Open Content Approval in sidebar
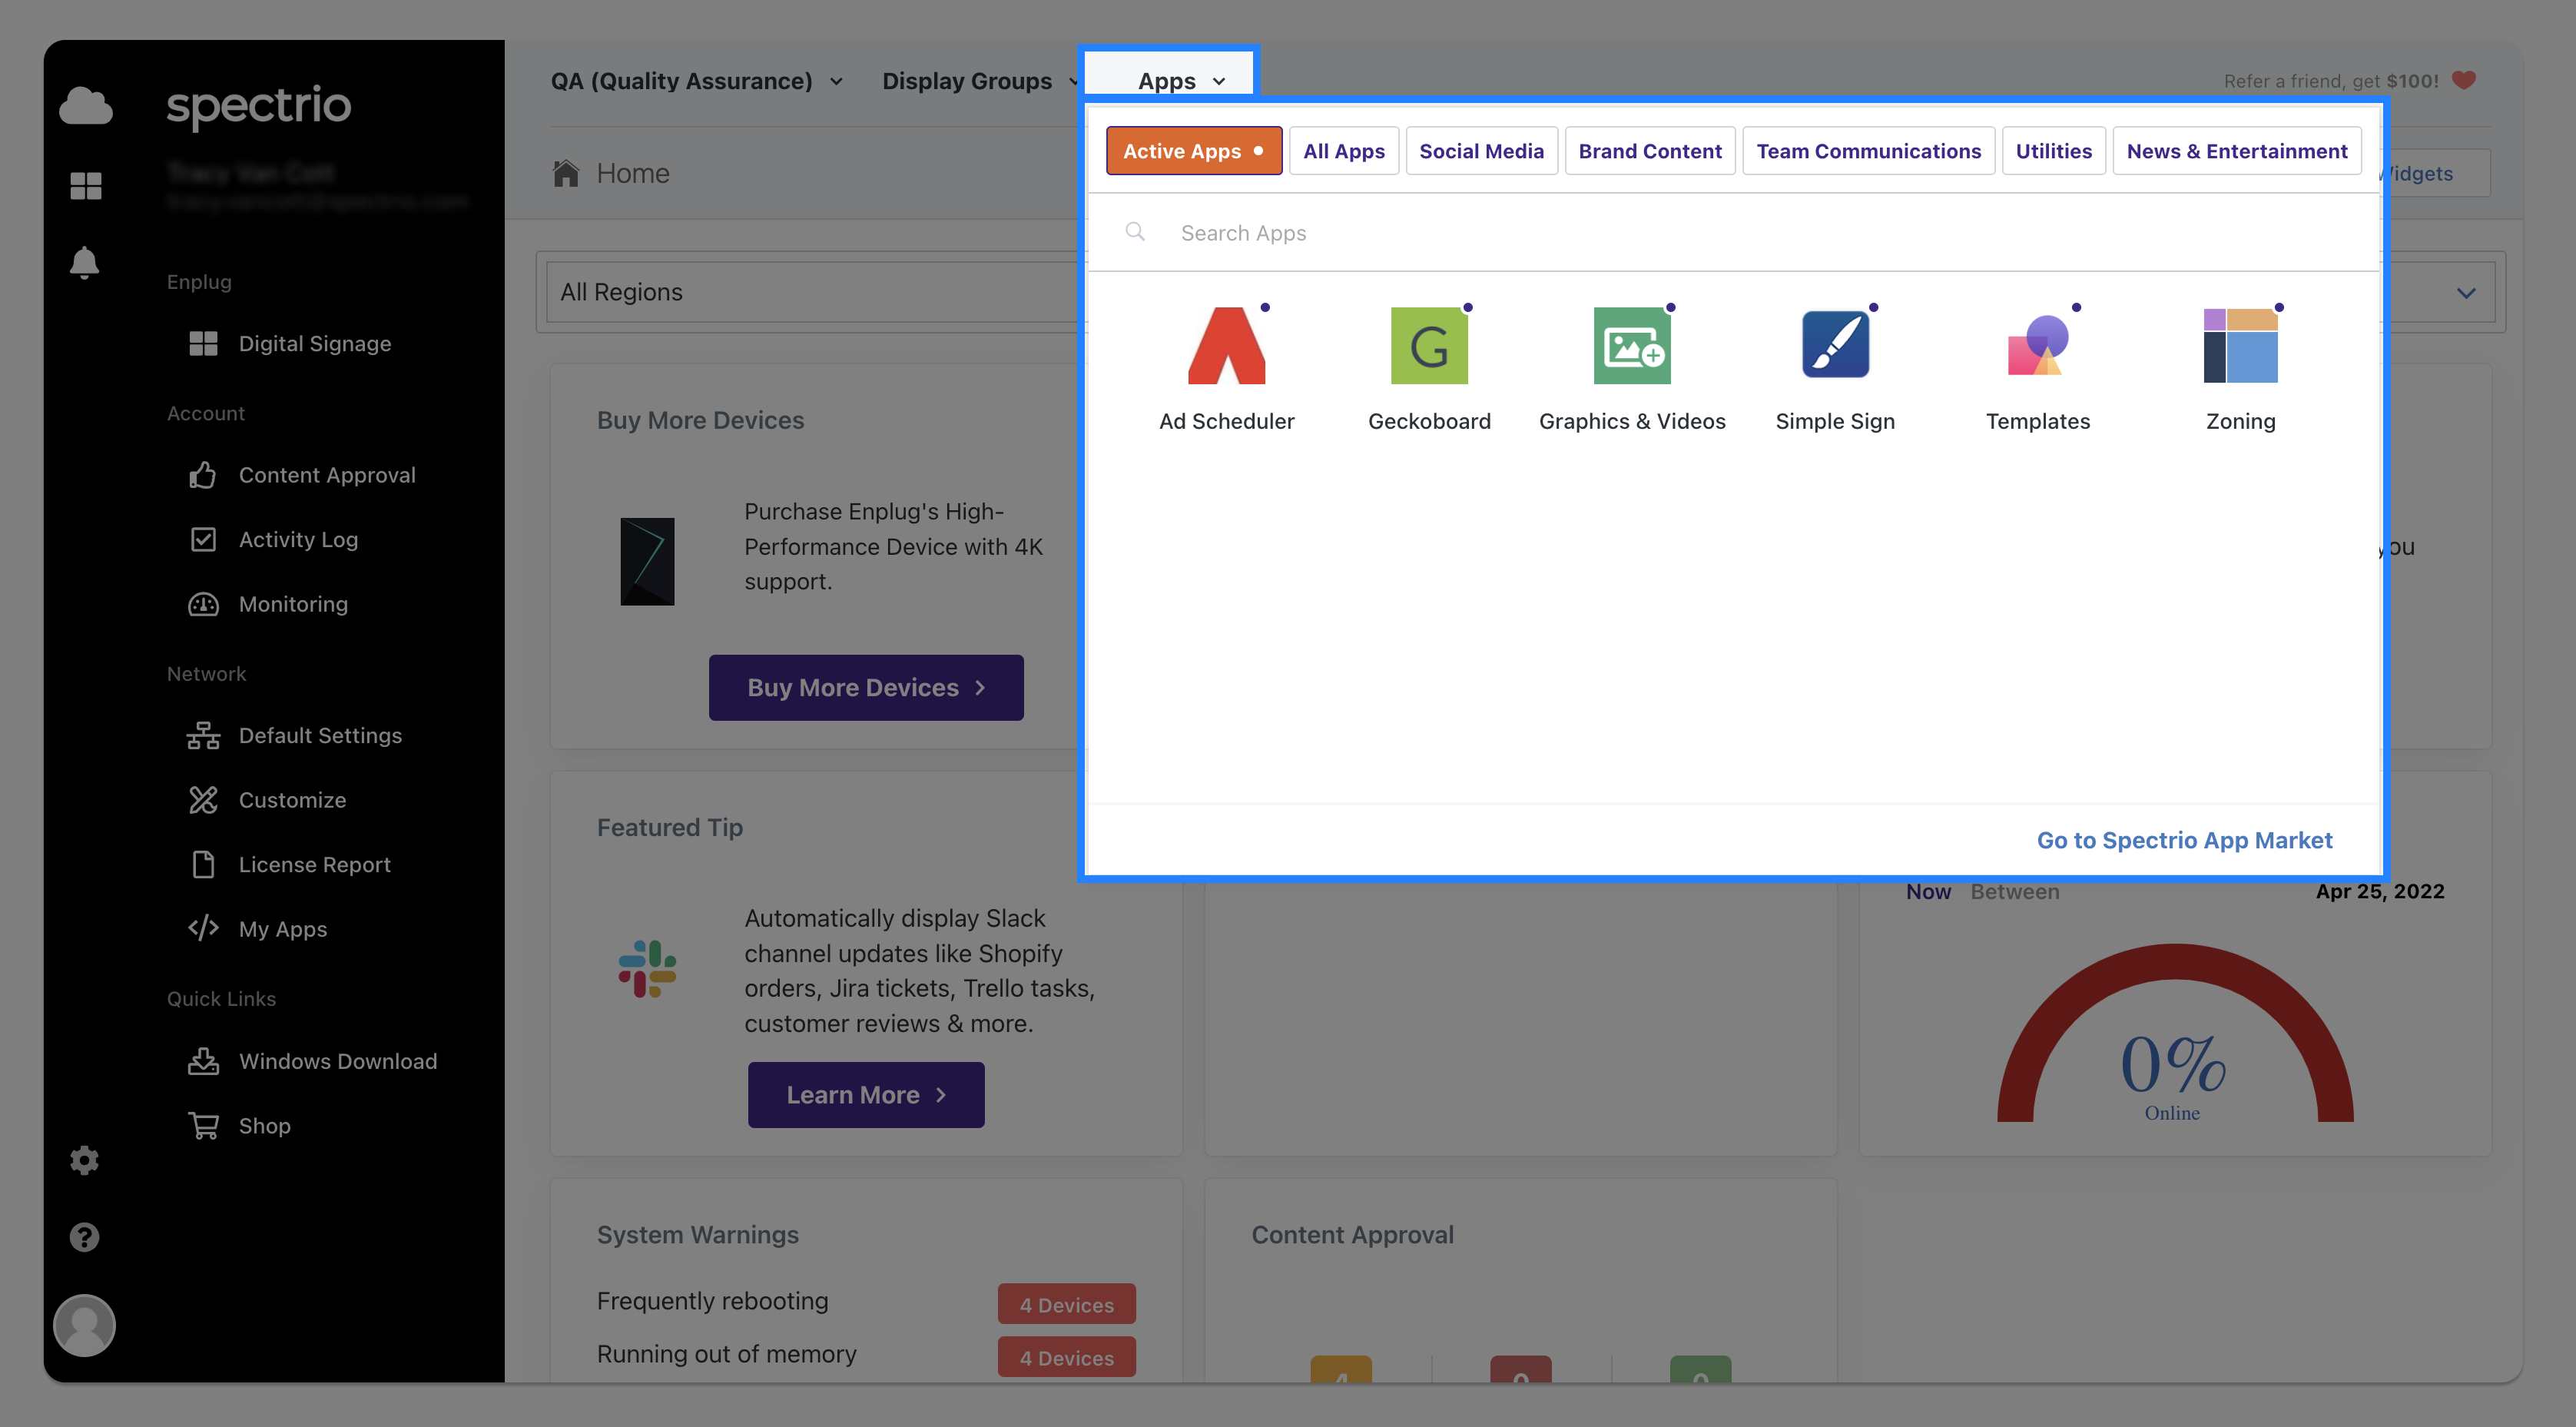This screenshot has height=1427, width=2576. click(327, 475)
